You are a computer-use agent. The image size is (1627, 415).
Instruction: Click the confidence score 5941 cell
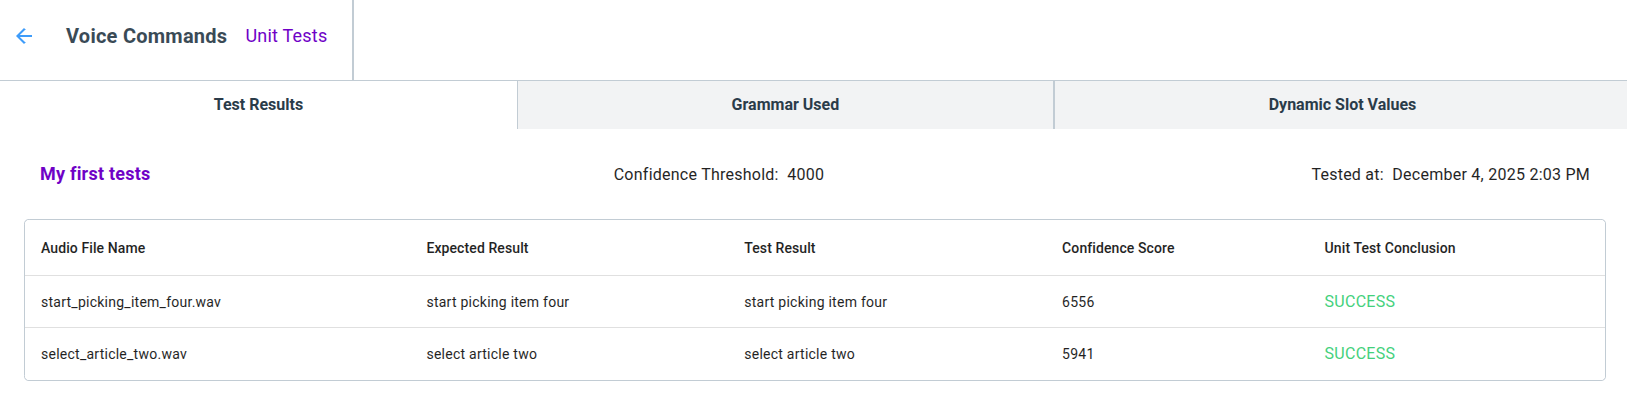click(1078, 354)
